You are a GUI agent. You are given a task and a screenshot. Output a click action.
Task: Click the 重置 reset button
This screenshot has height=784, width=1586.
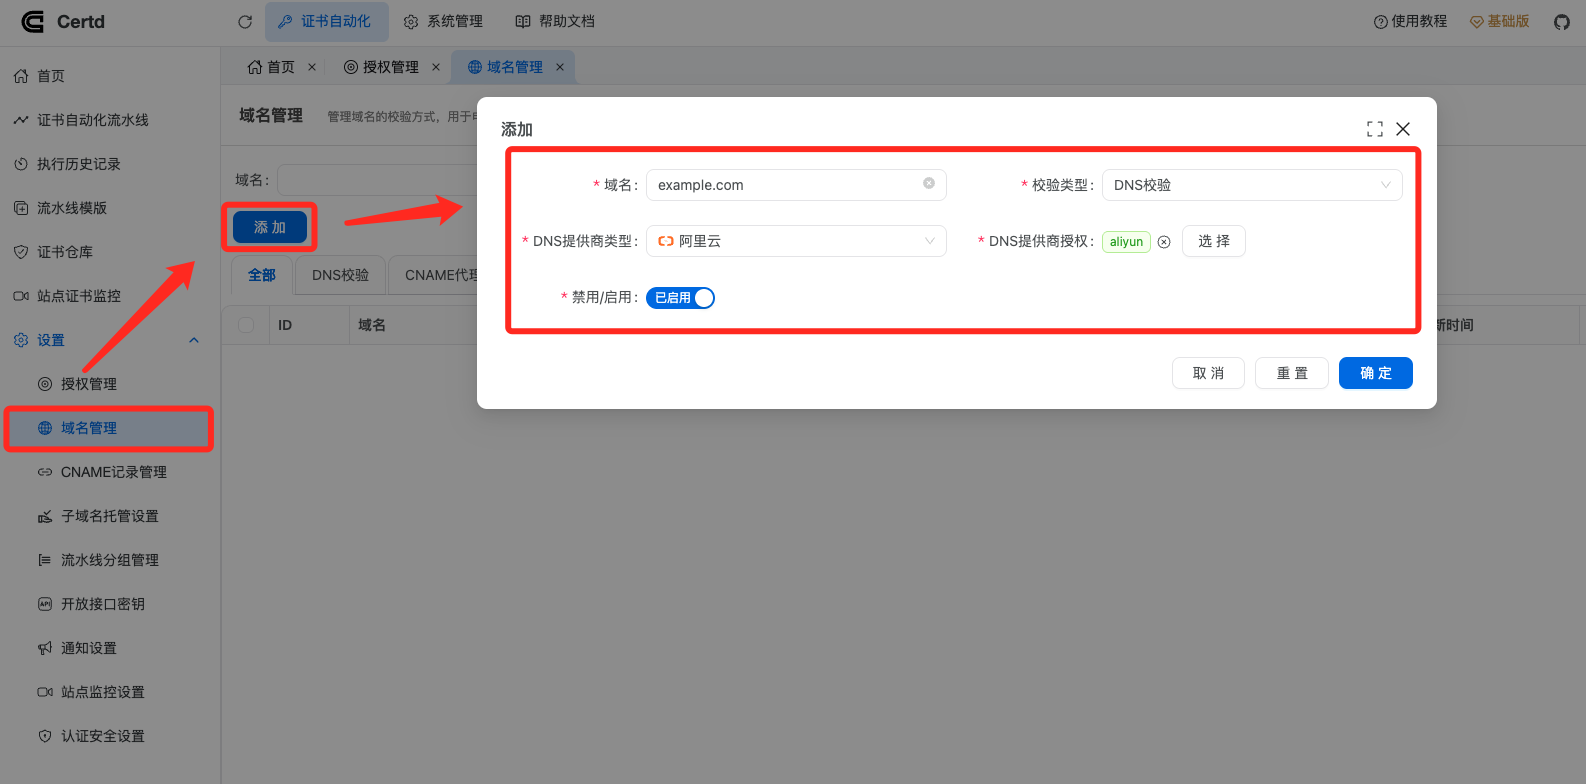pos(1291,373)
